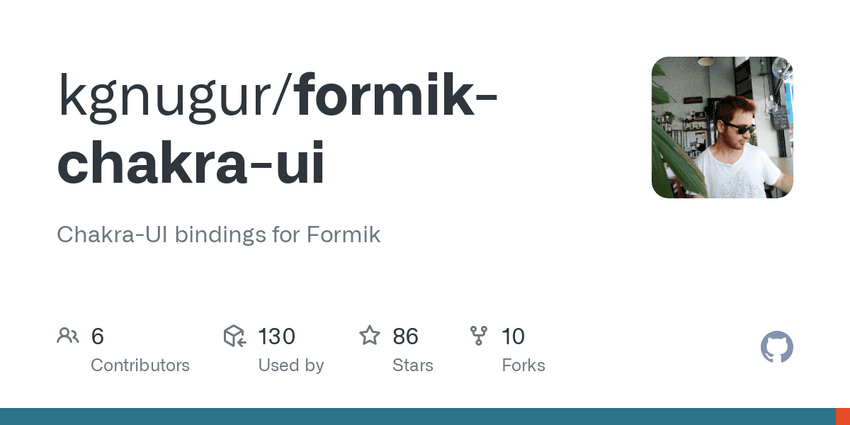Click 'chakra-ui' on the title's second line
850x425 pixels.
point(191,164)
